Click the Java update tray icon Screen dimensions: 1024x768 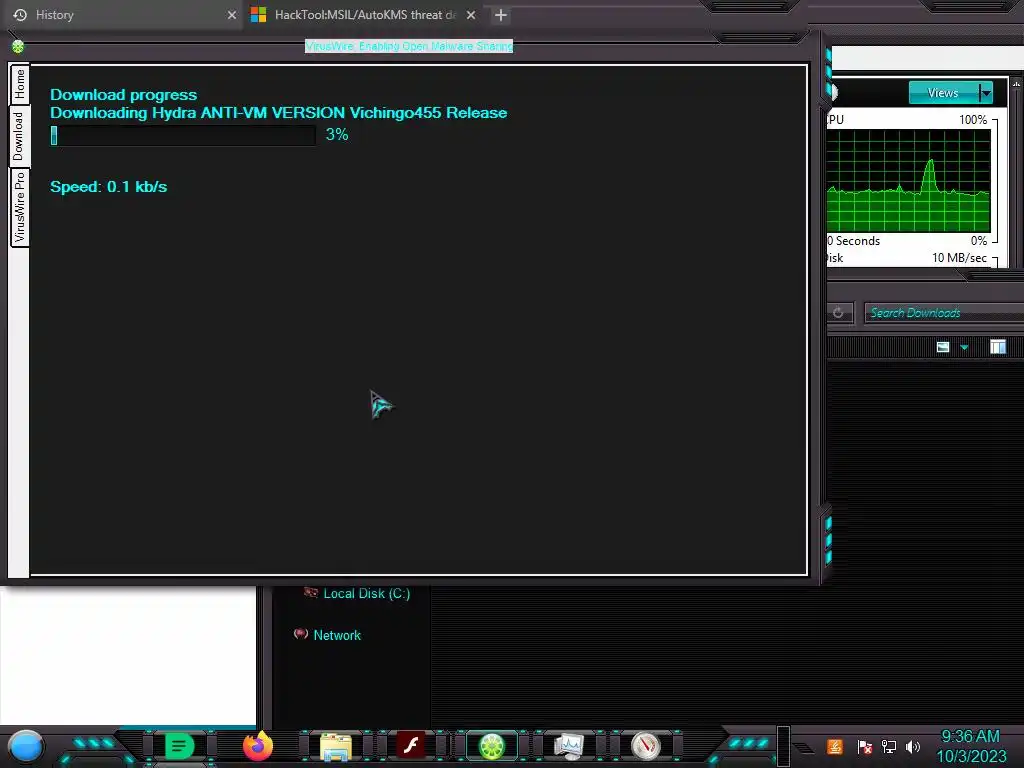click(835, 746)
